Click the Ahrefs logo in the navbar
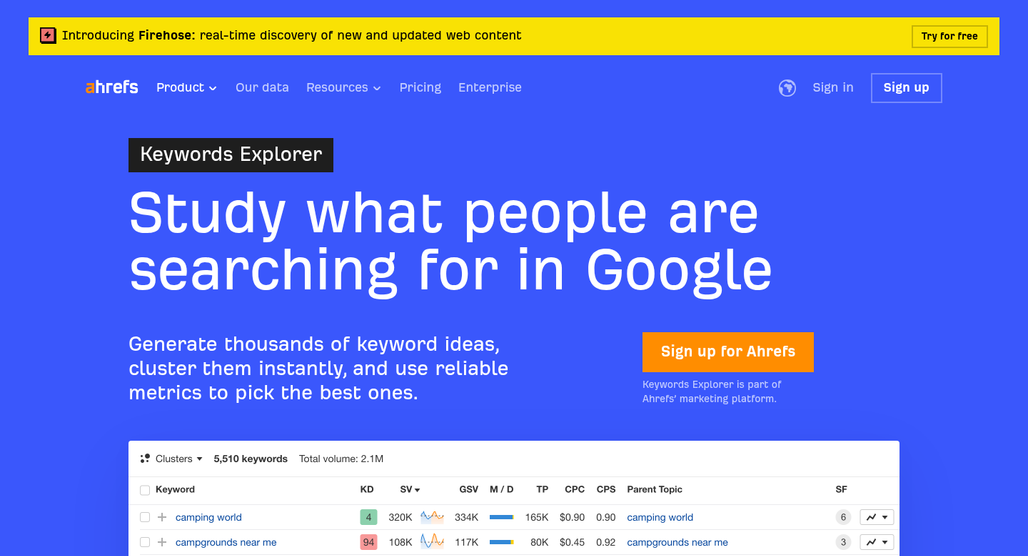Screen dimensions: 1028x556 (111, 88)
